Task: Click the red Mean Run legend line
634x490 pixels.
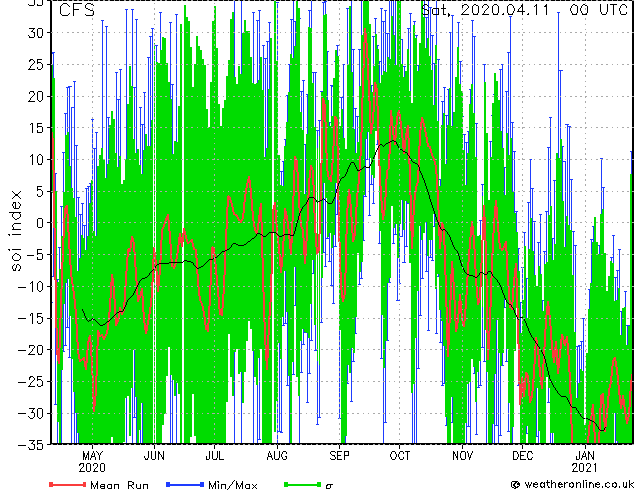Action: (68, 484)
